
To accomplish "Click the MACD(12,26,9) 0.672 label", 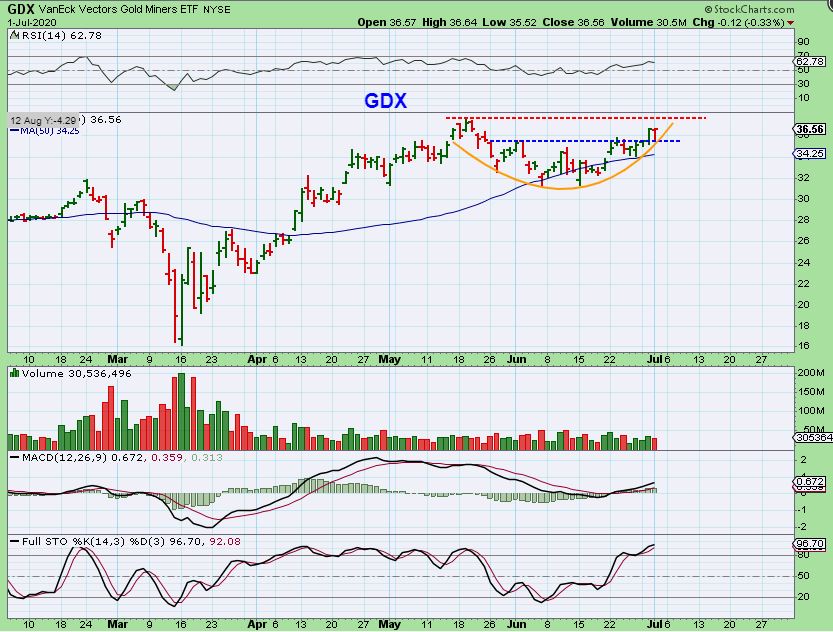I will coord(82,457).
